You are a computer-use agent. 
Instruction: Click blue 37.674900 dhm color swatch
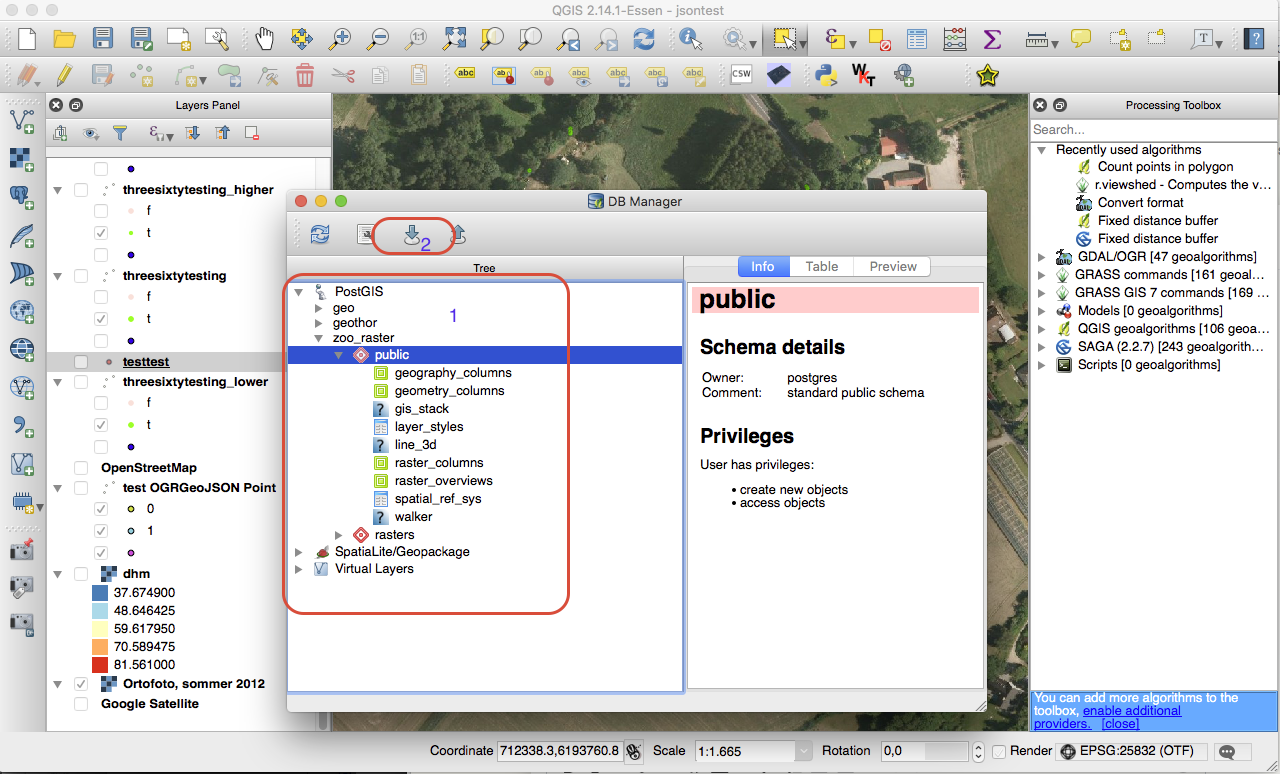coord(100,593)
